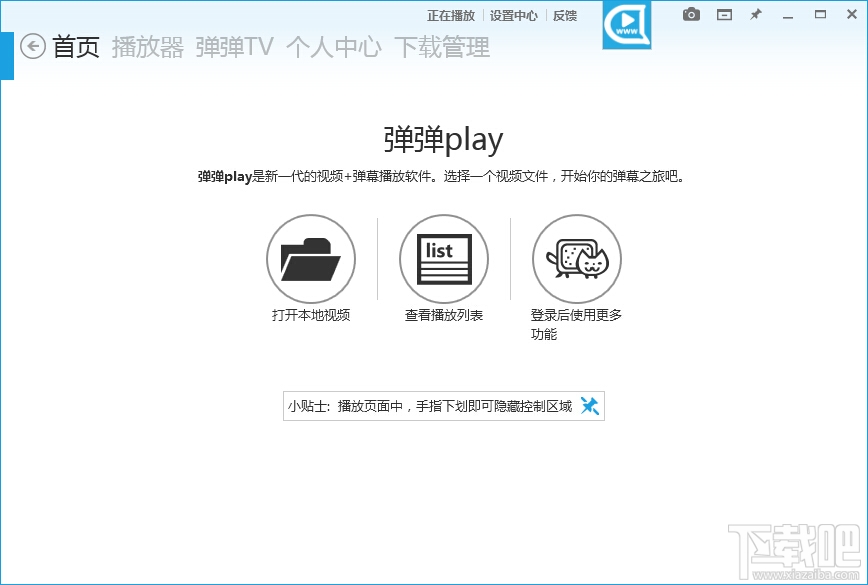Take a screenshot with the camera icon
The width and height of the screenshot is (868, 585).
pyautogui.click(x=690, y=14)
